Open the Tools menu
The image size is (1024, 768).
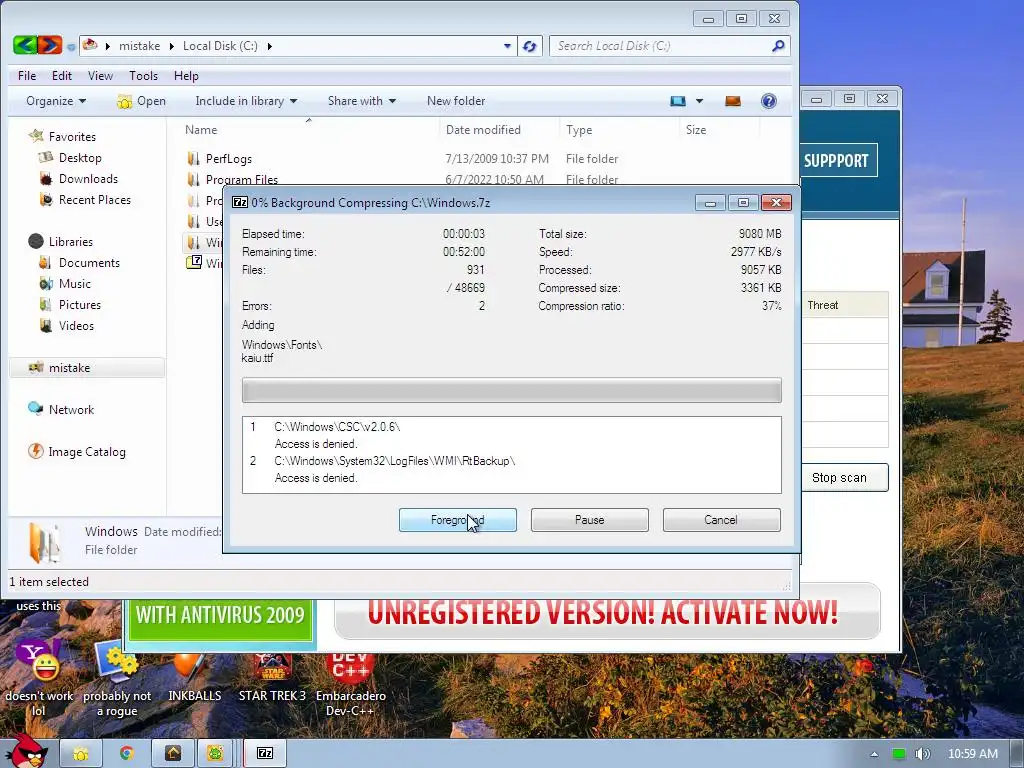tap(144, 76)
